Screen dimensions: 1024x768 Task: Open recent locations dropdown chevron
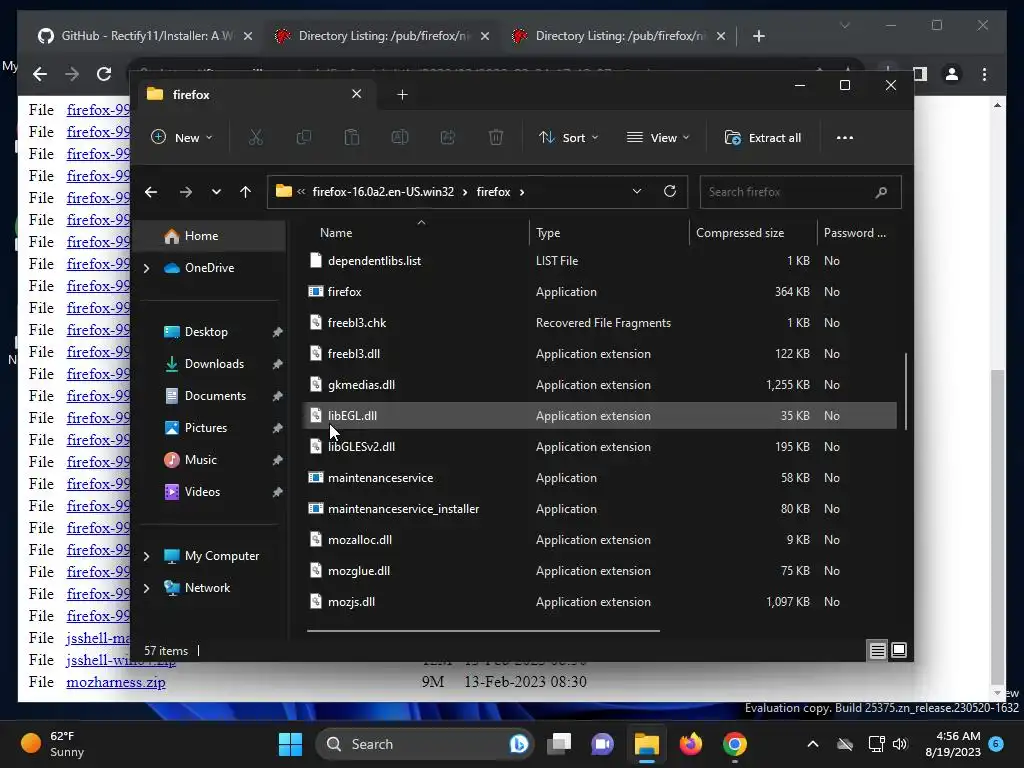216,192
